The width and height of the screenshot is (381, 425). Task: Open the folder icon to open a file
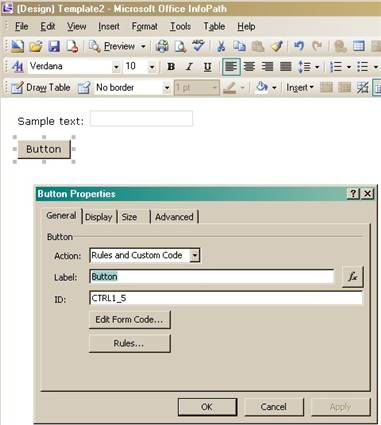36,46
